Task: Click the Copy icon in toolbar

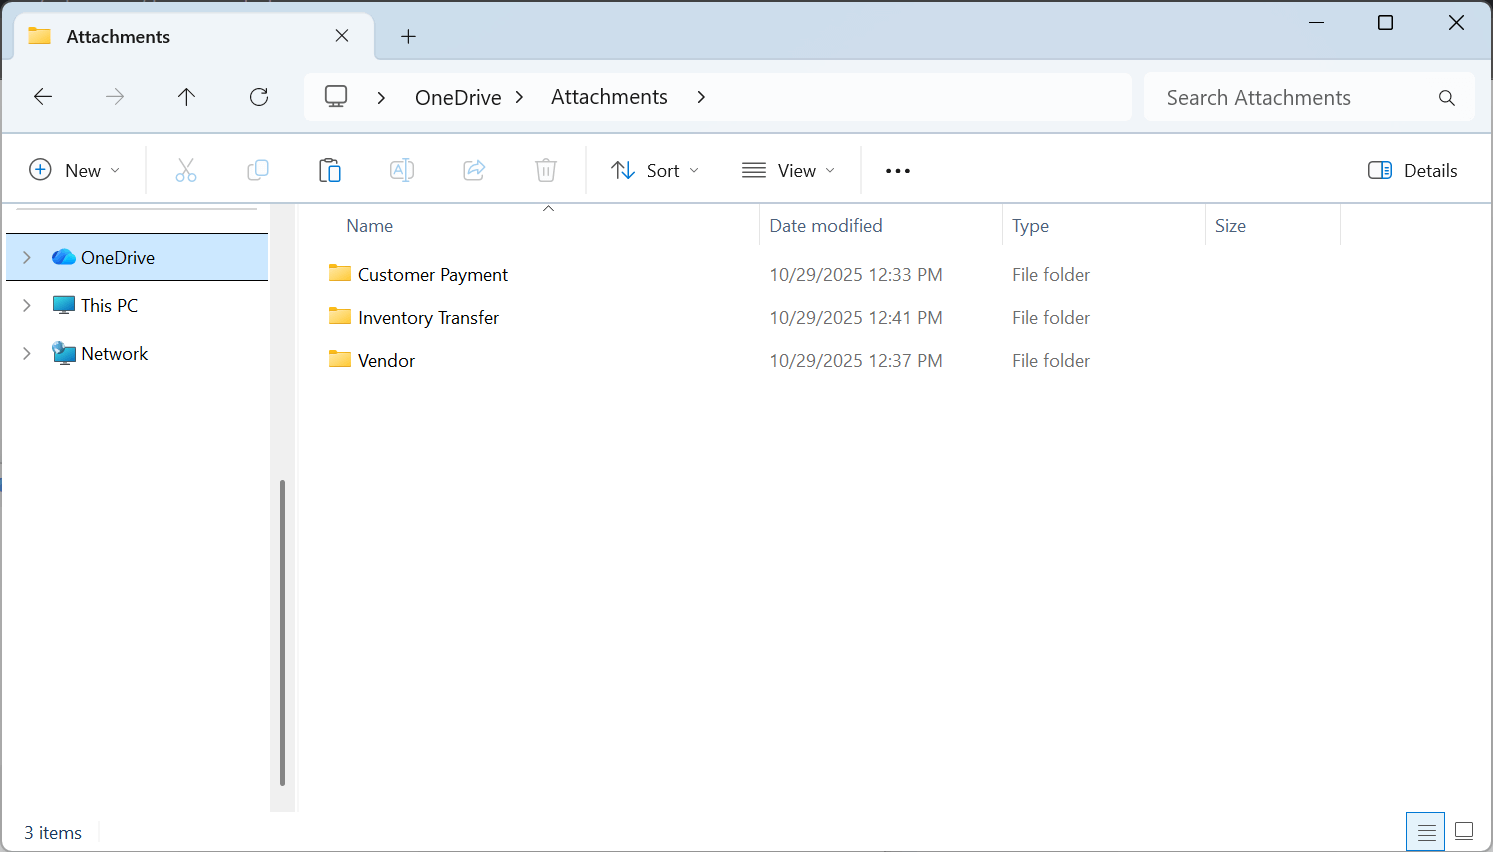Action: (258, 170)
